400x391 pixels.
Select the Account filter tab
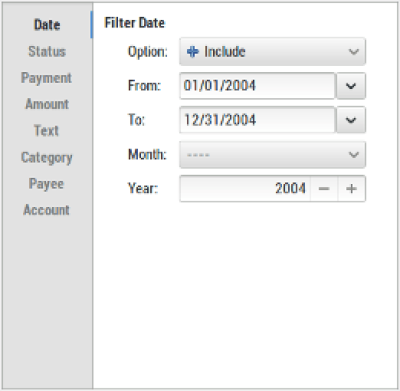point(47,210)
